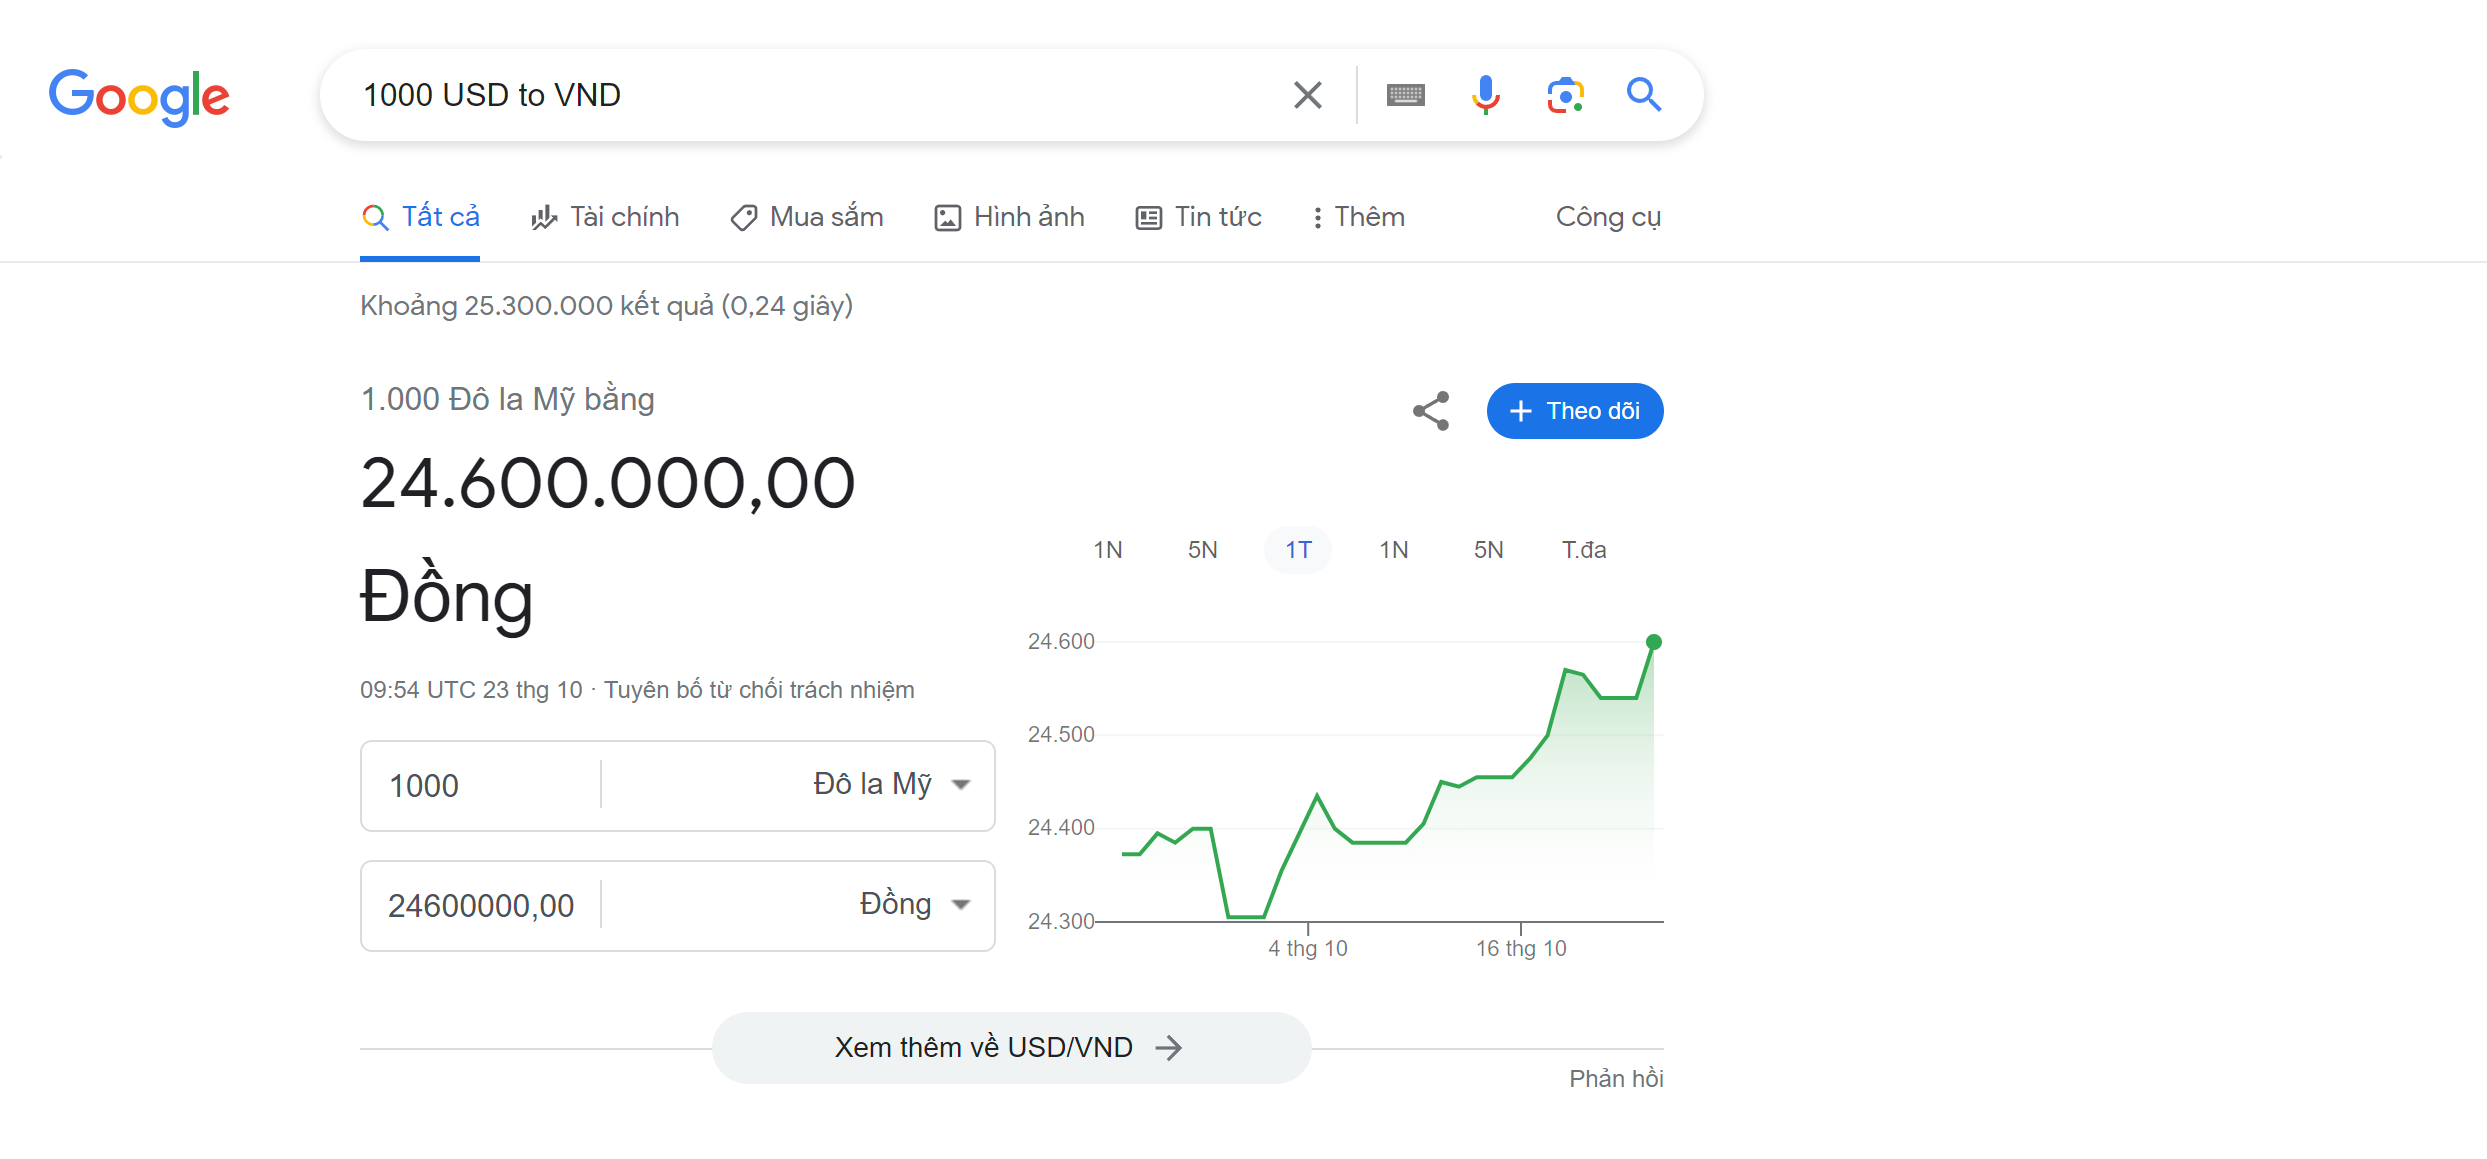Open Google Lens image search
The width and height of the screenshot is (2487, 1159).
(1565, 95)
